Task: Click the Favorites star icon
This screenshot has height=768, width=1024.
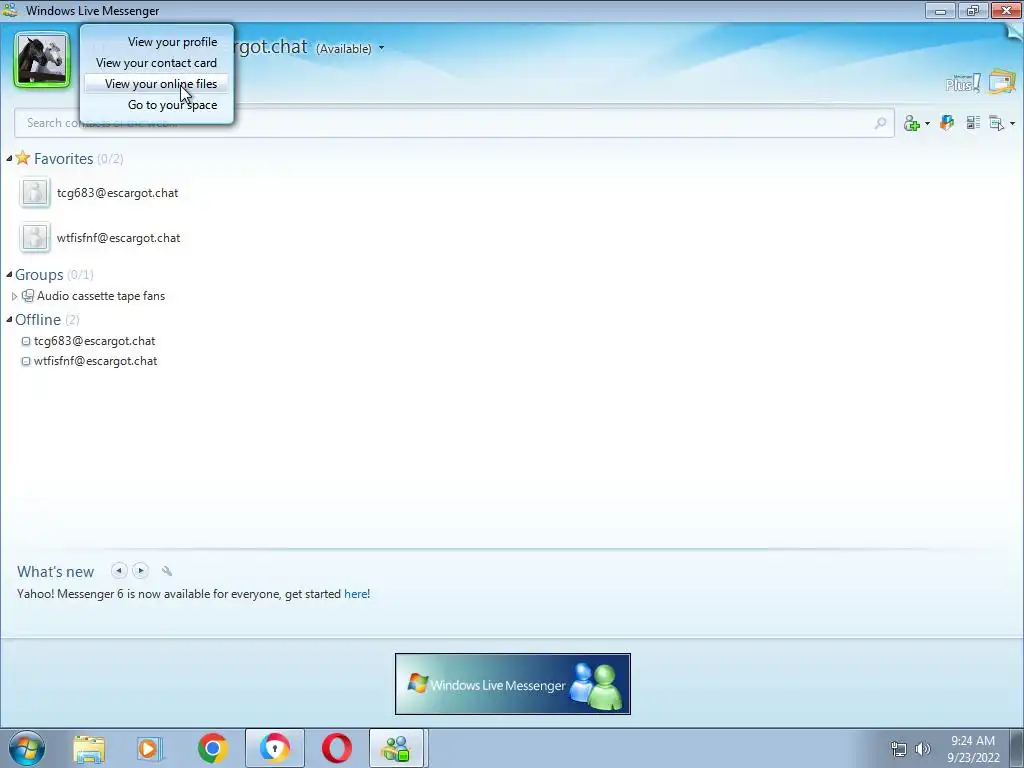Action: click(x=23, y=157)
